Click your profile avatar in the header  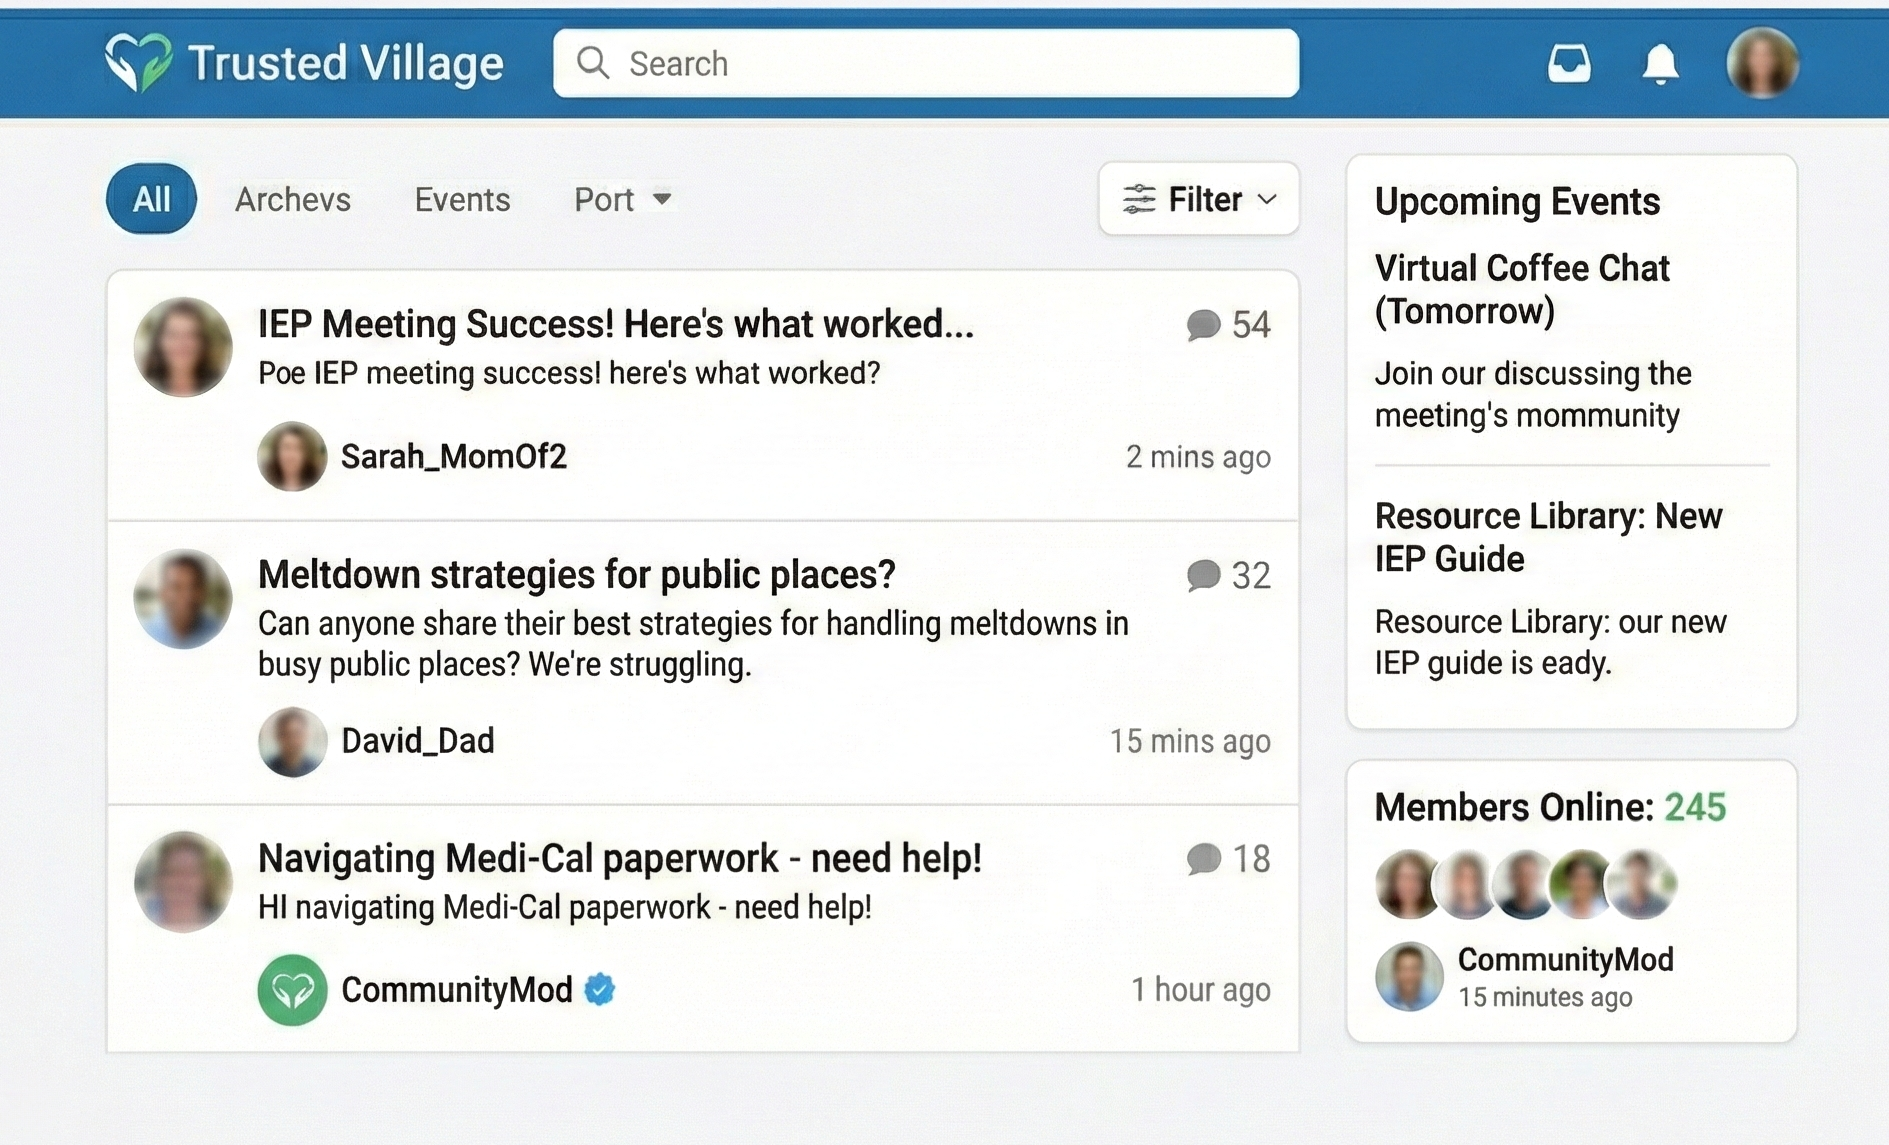point(1762,62)
